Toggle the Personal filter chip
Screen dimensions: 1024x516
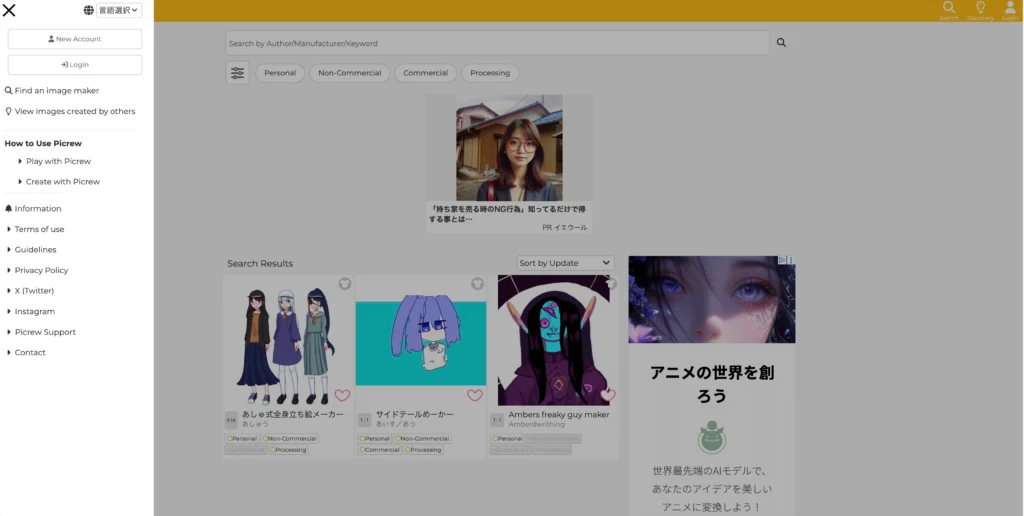pyautogui.click(x=280, y=73)
